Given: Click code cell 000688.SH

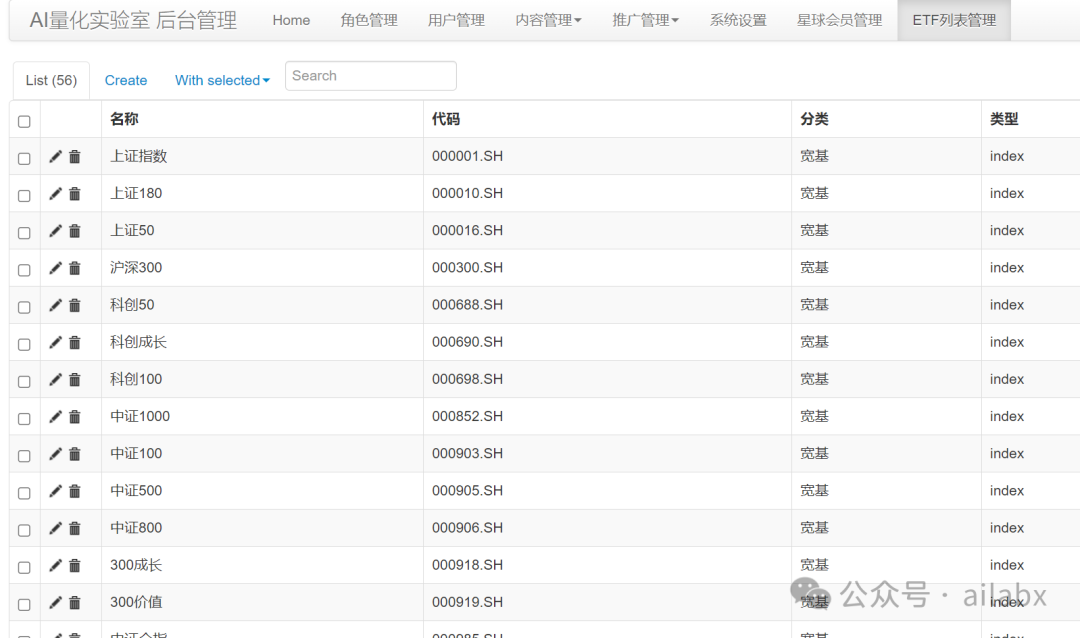Looking at the screenshot, I should point(467,305).
